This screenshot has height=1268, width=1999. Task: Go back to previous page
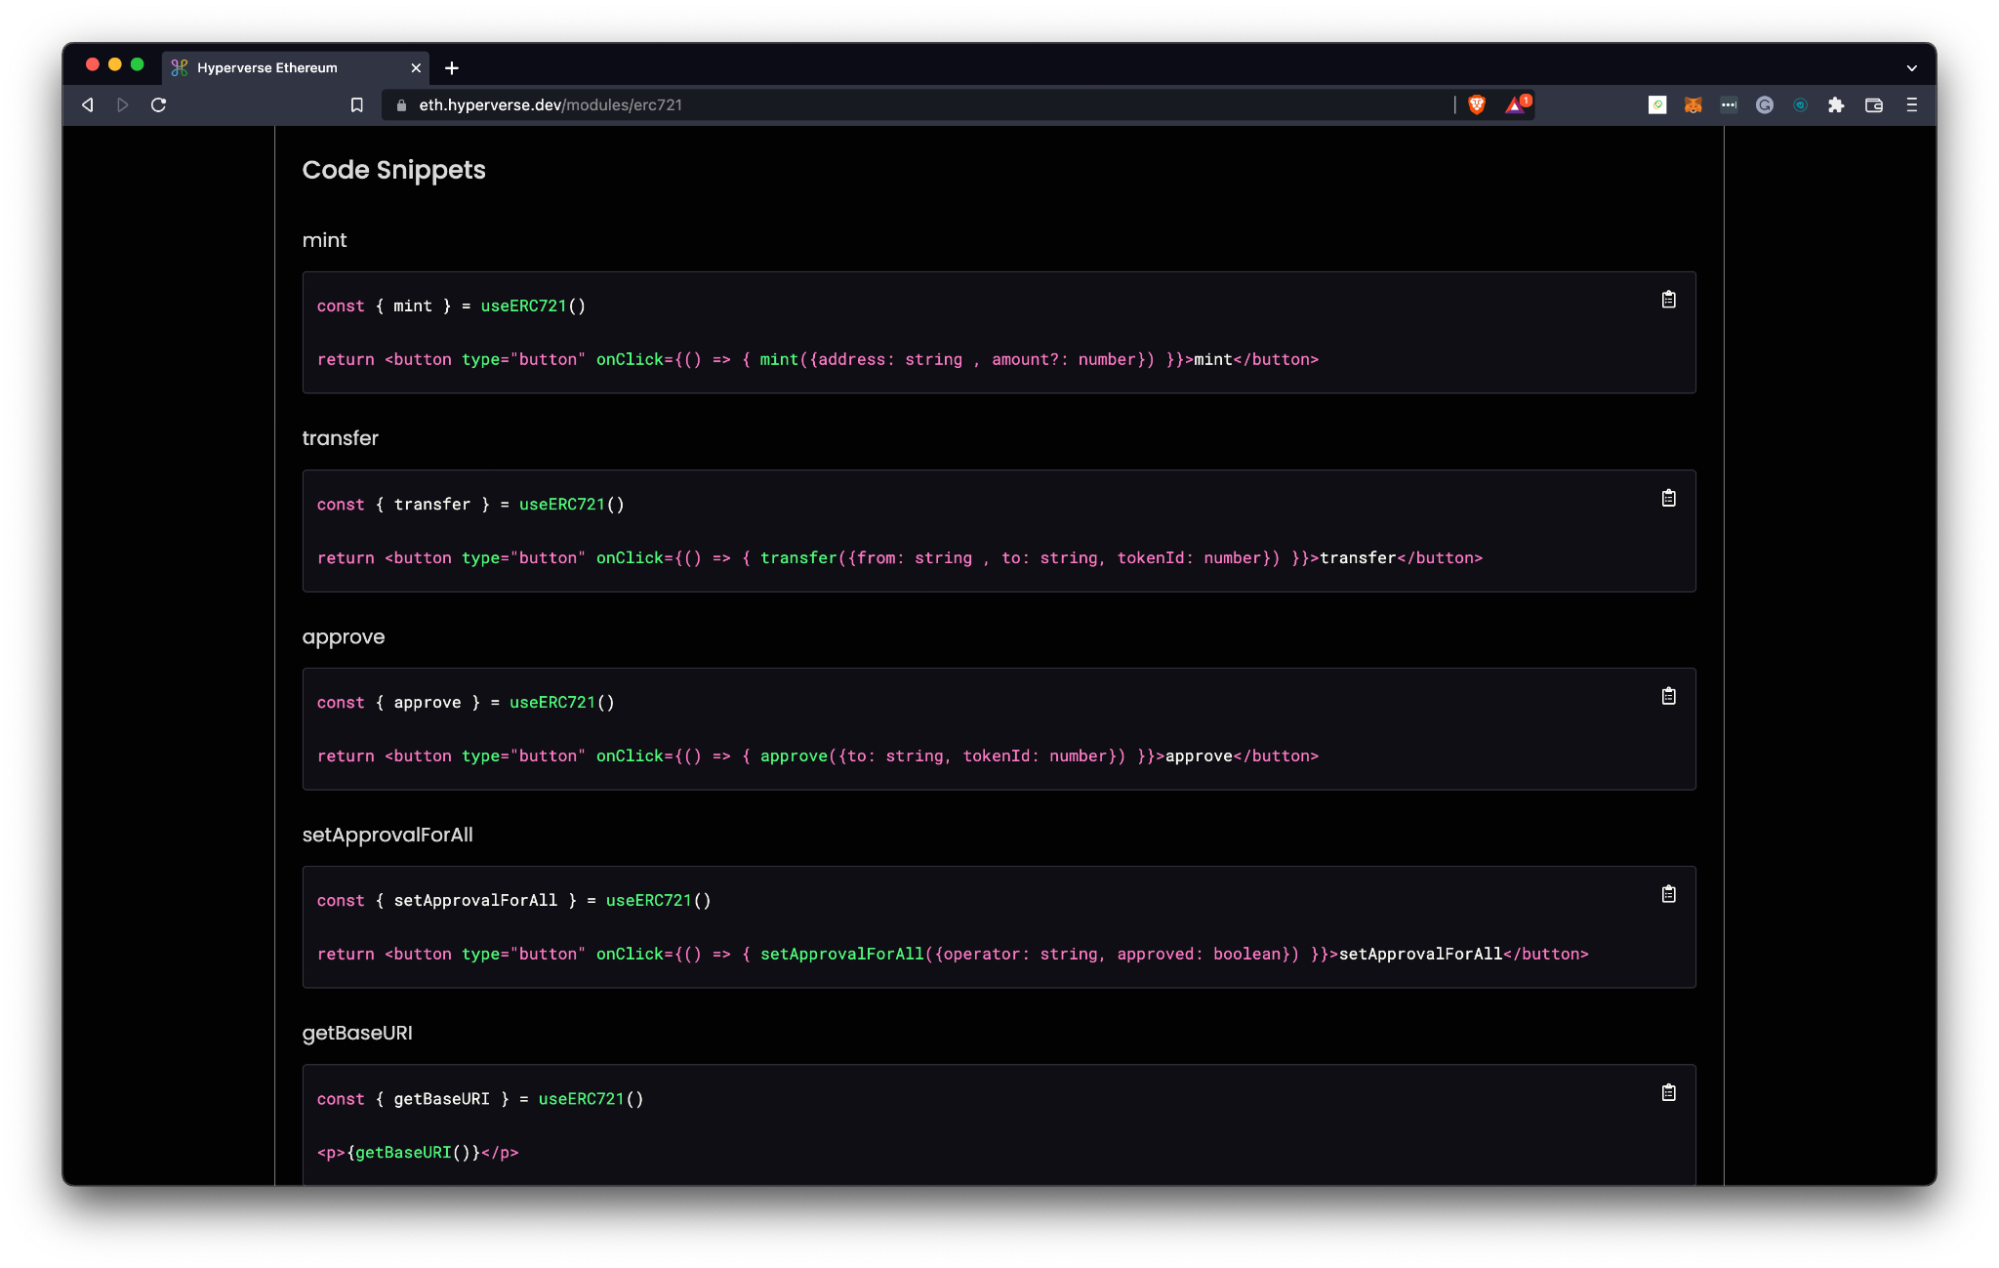coord(88,105)
